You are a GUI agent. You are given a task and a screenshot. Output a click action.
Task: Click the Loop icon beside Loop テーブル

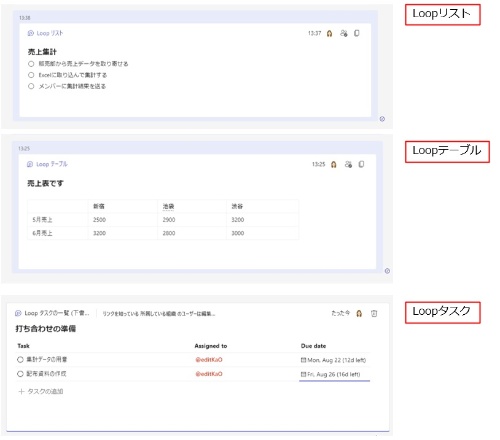point(30,164)
